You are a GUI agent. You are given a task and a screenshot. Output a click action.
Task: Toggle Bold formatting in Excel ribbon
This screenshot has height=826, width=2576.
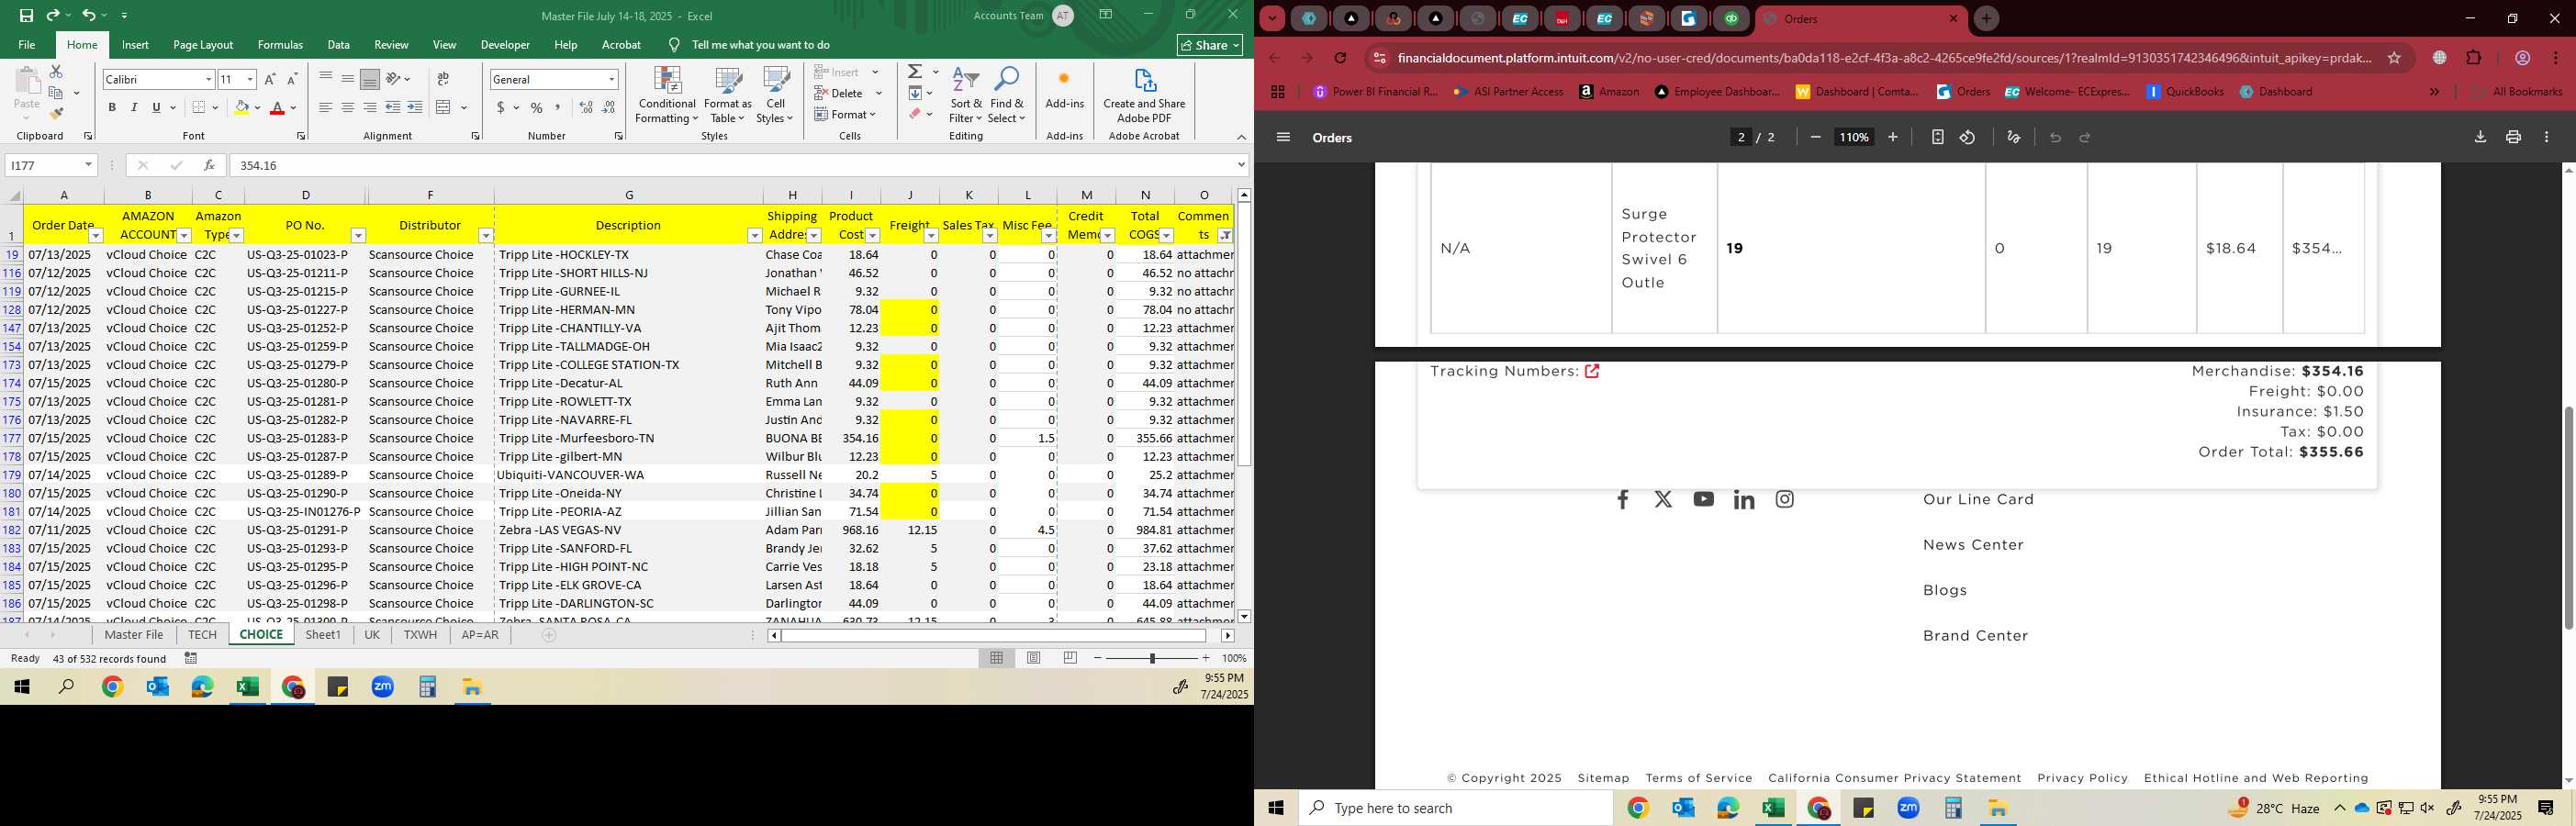[112, 107]
